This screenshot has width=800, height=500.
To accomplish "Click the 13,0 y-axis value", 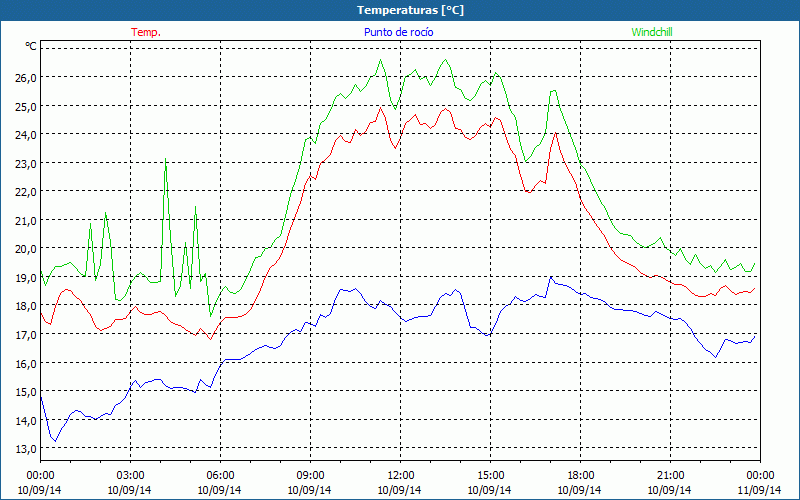I will pos(27,449).
